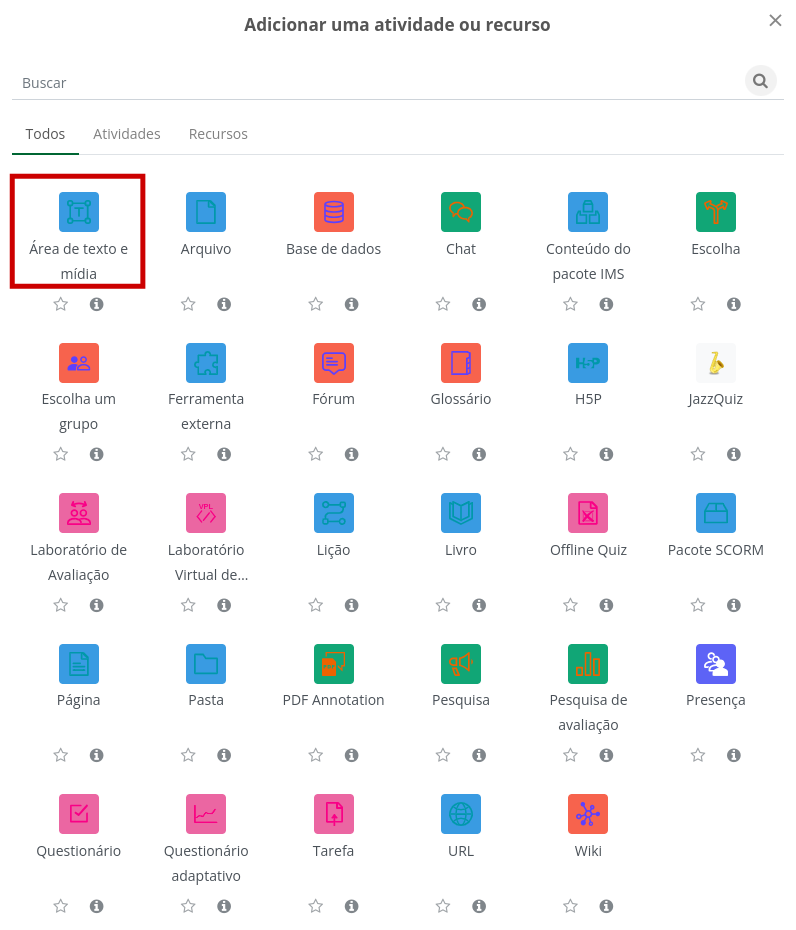The image size is (796, 930).
Task: Choose the Offline Quiz icon
Action: pyautogui.click(x=588, y=512)
